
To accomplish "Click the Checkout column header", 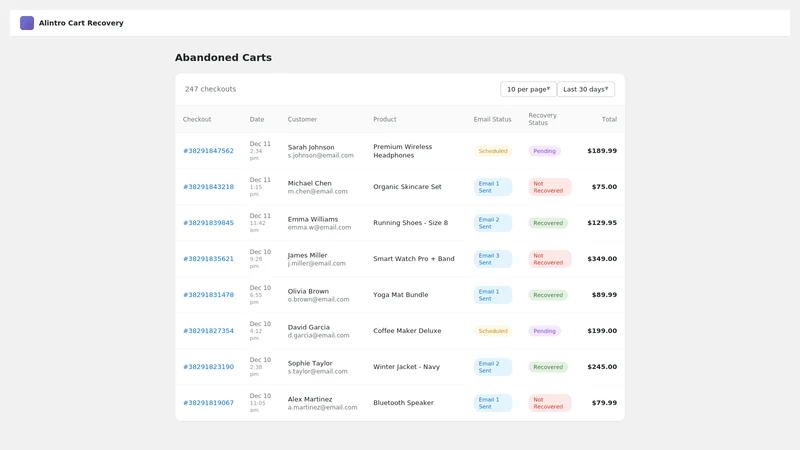I will (197, 119).
